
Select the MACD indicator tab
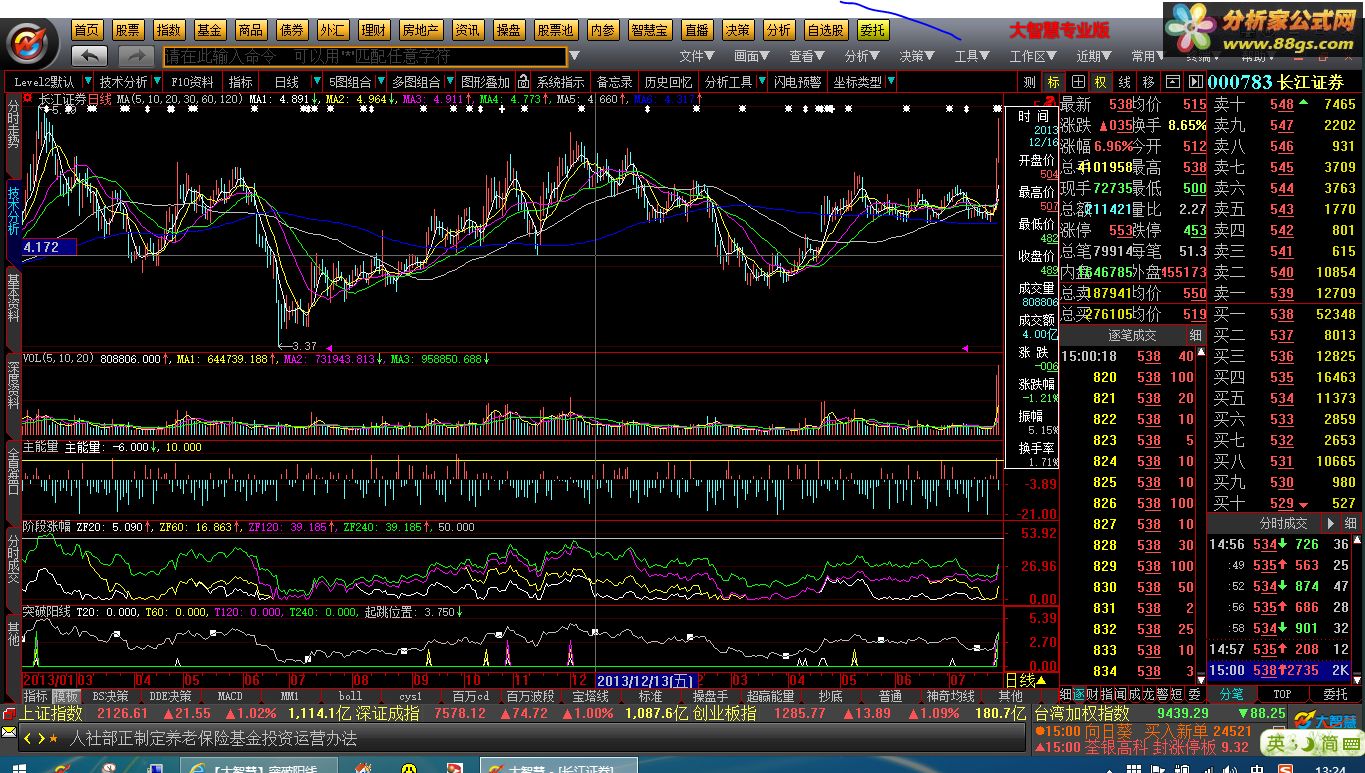(230, 695)
